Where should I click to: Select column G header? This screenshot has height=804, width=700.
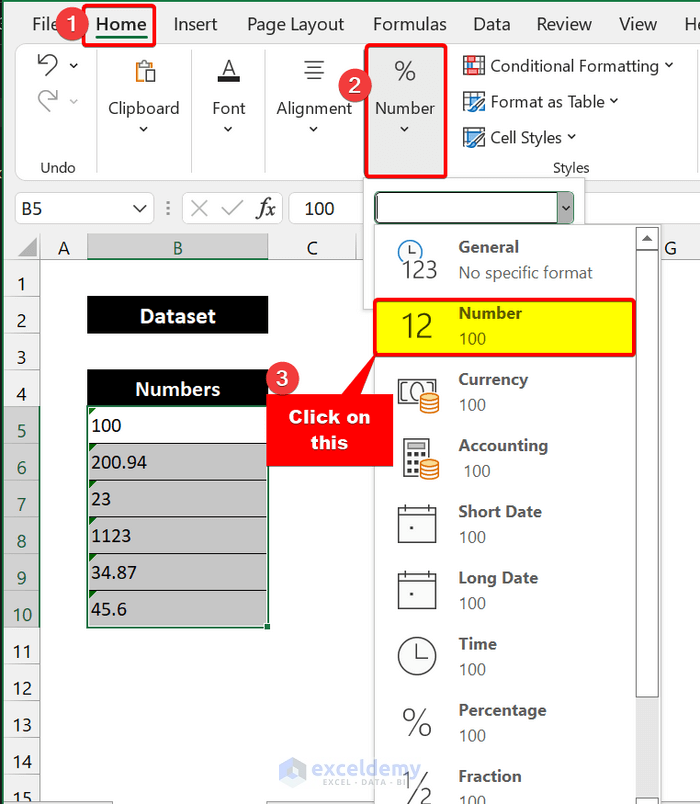tap(671, 248)
